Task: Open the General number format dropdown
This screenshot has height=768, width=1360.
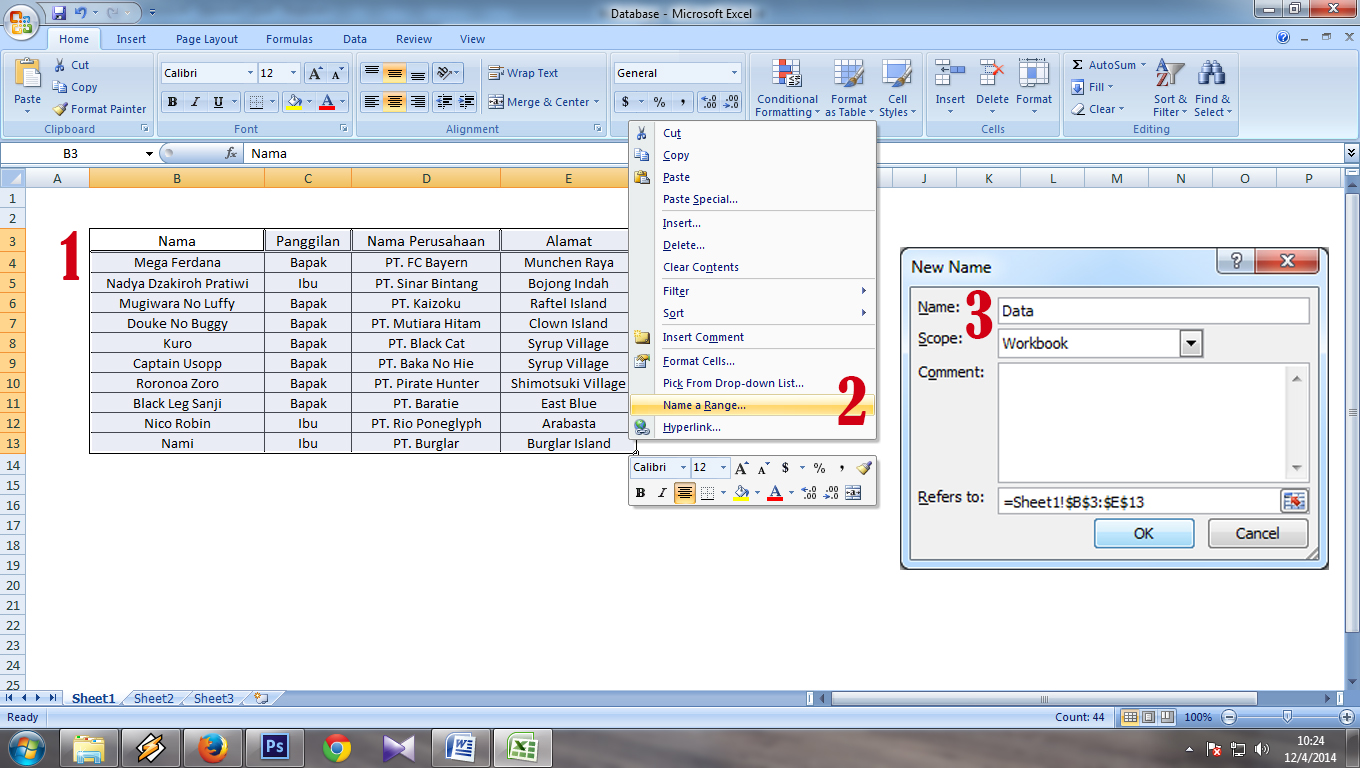Action: [x=734, y=73]
